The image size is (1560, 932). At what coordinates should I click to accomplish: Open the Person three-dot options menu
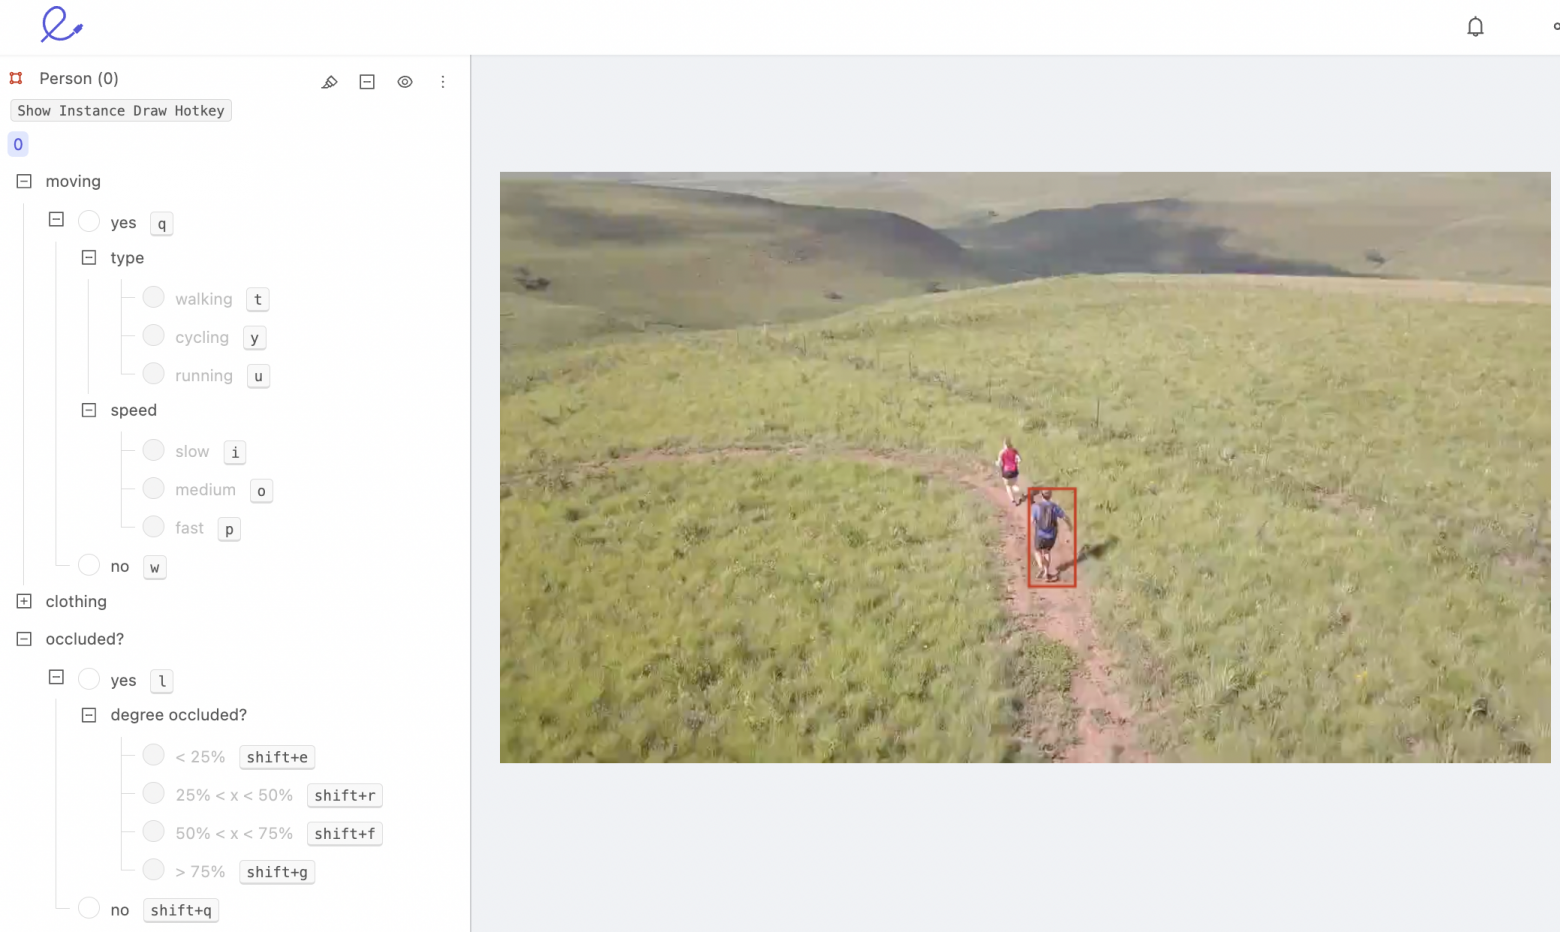[x=443, y=82]
